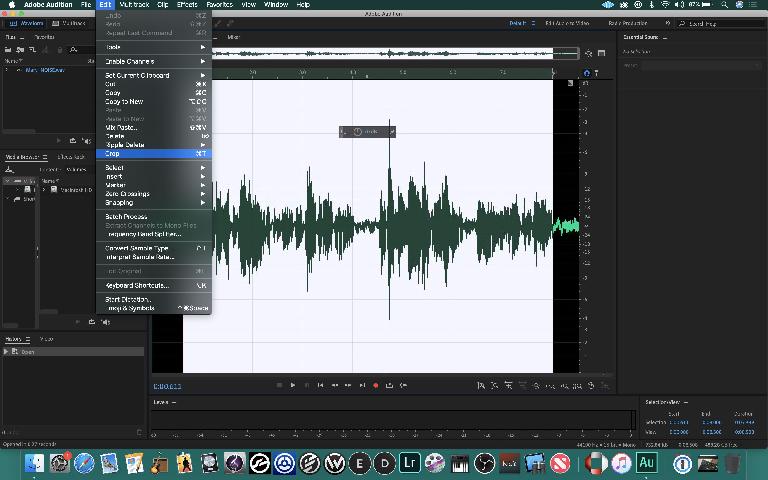Expand the Insert submenu
This screenshot has width=768, height=480.
(x=154, y=176)
